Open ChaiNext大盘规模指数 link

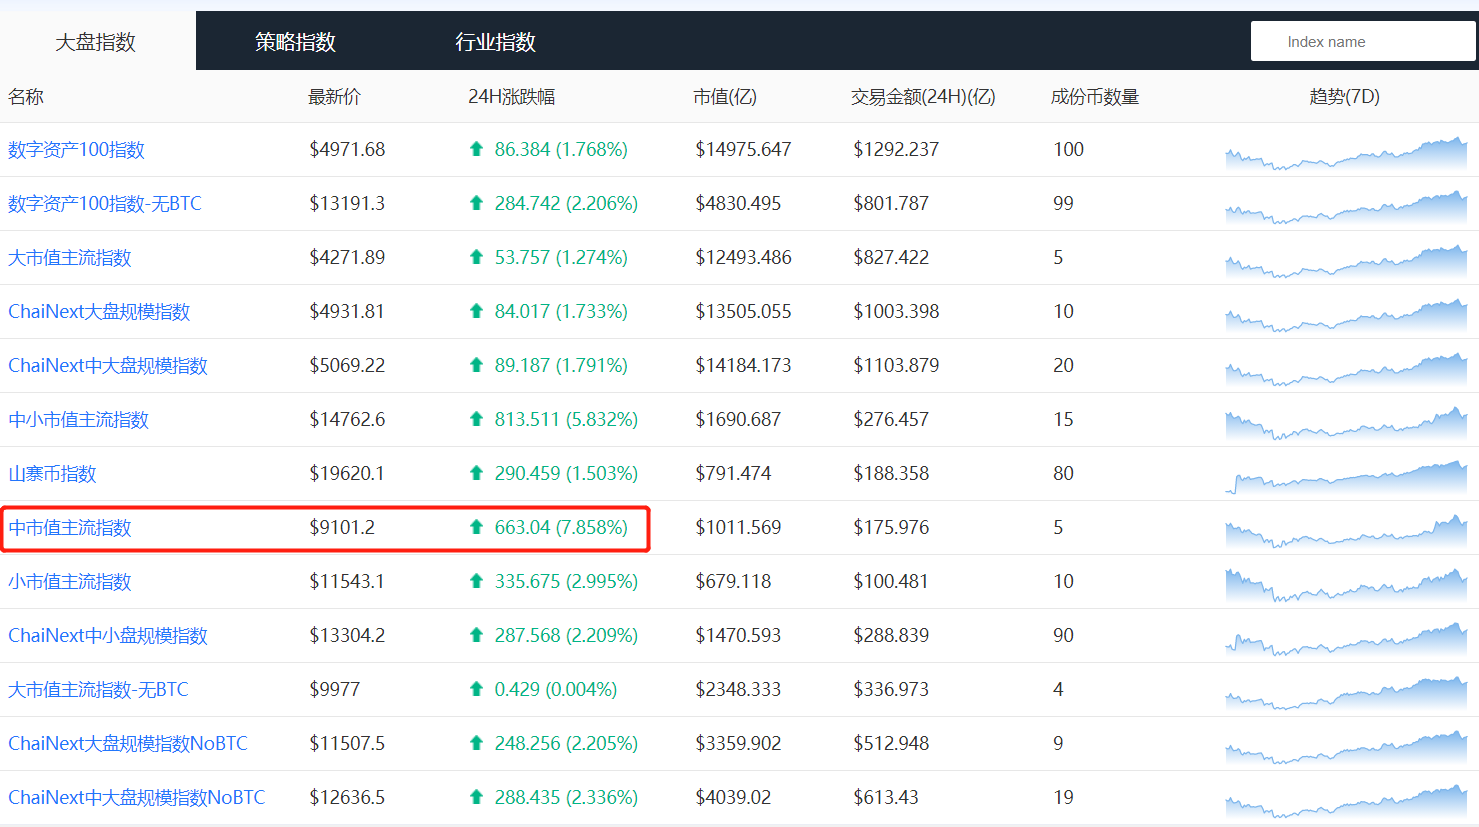pyautogui.click(x=99, y=312)
